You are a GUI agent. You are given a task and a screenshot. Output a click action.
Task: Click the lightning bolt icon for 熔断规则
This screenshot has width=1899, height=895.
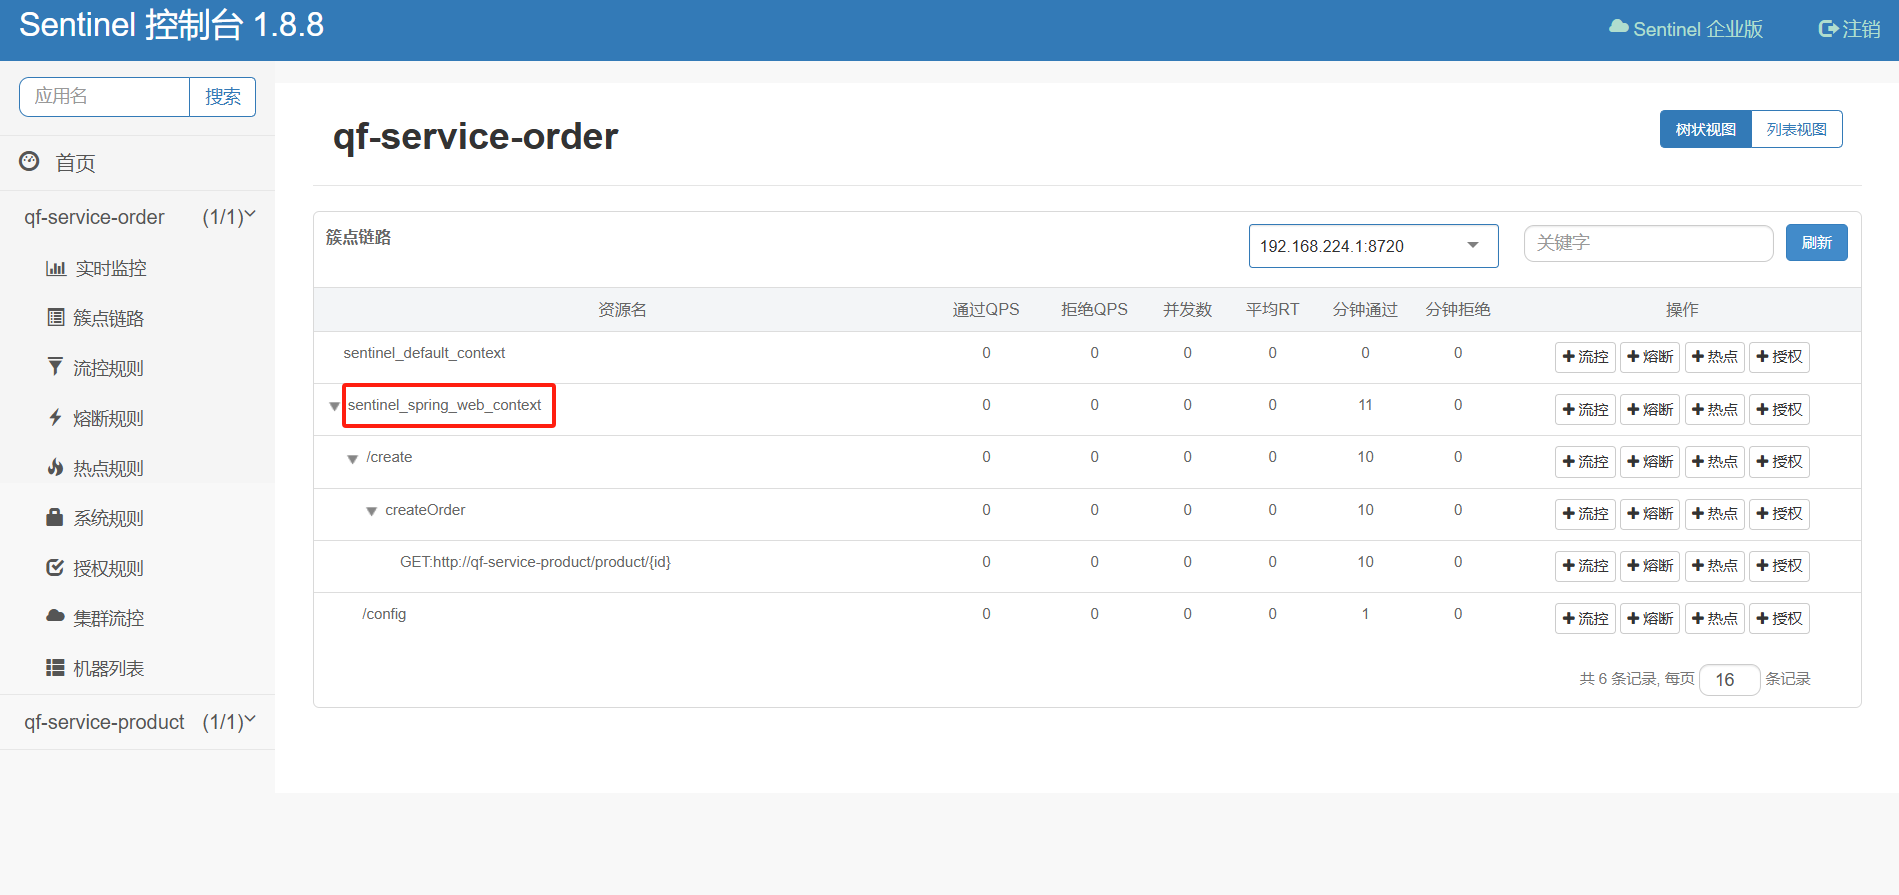[56, 417]
